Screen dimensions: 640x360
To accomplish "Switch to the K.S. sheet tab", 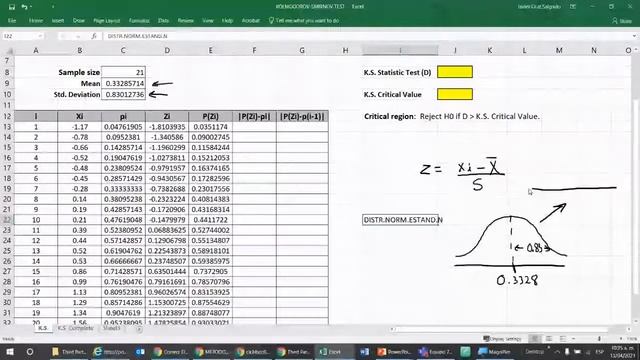I will click(43, 328).
